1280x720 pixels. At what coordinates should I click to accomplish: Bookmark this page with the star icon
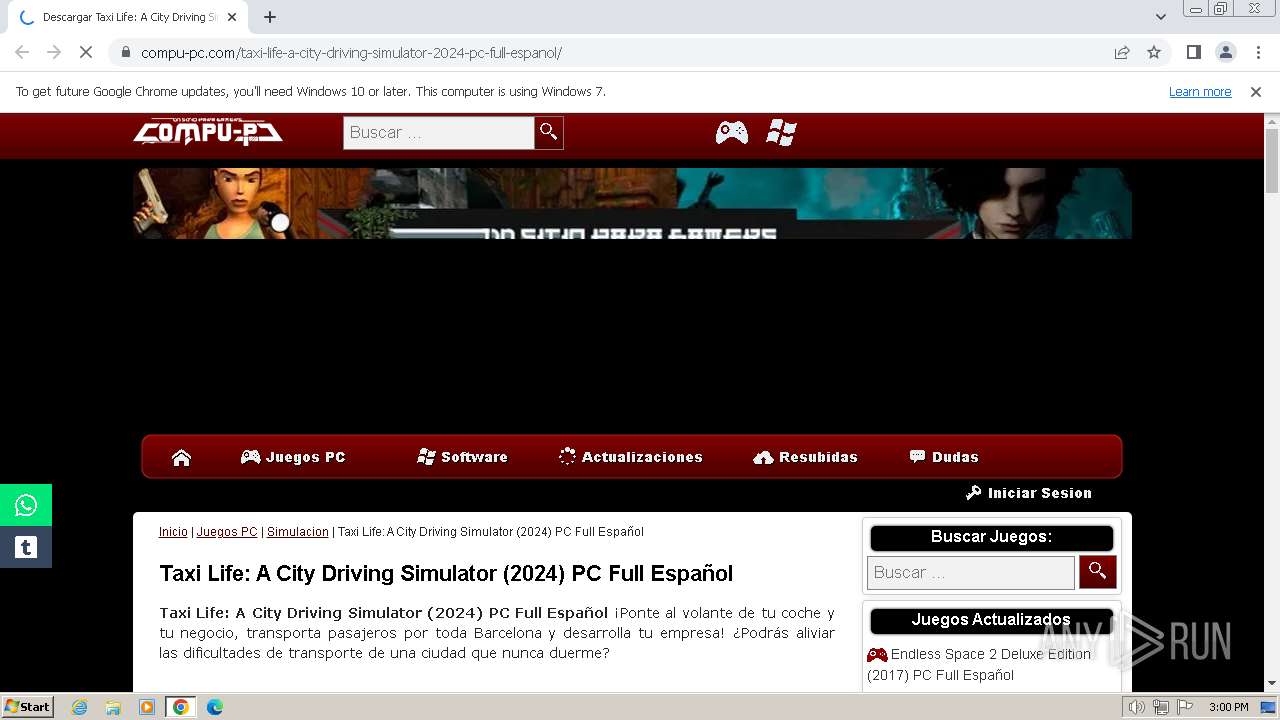[x=1154, y=52]
